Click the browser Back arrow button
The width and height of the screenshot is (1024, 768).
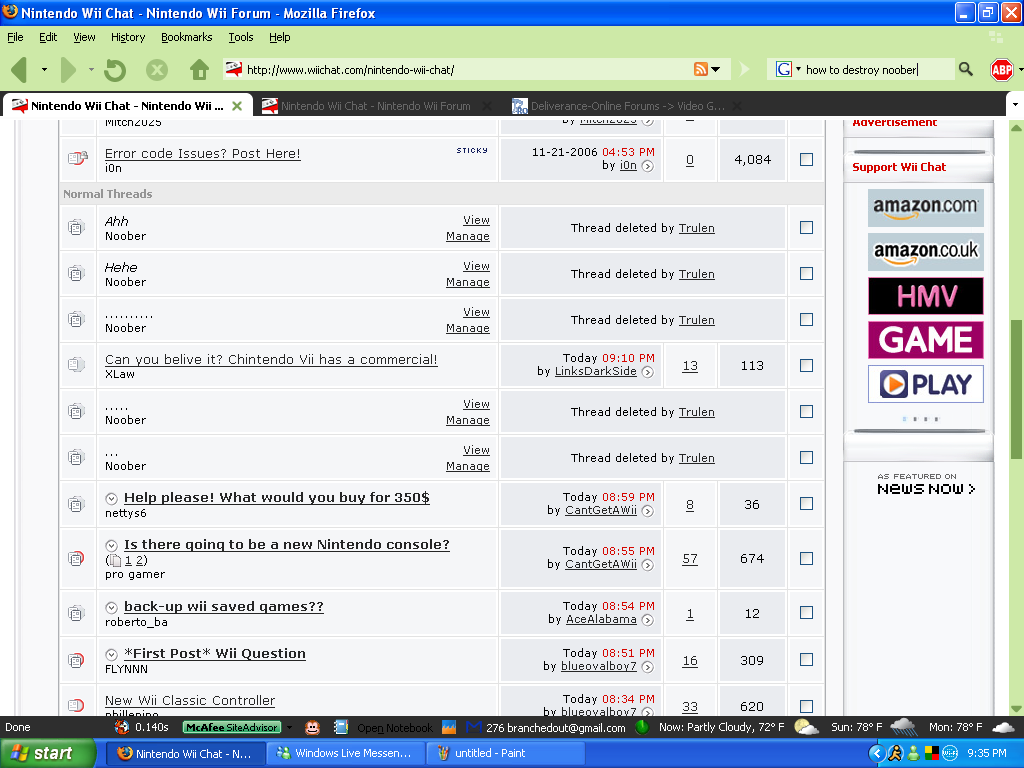(x=19, y=69)
